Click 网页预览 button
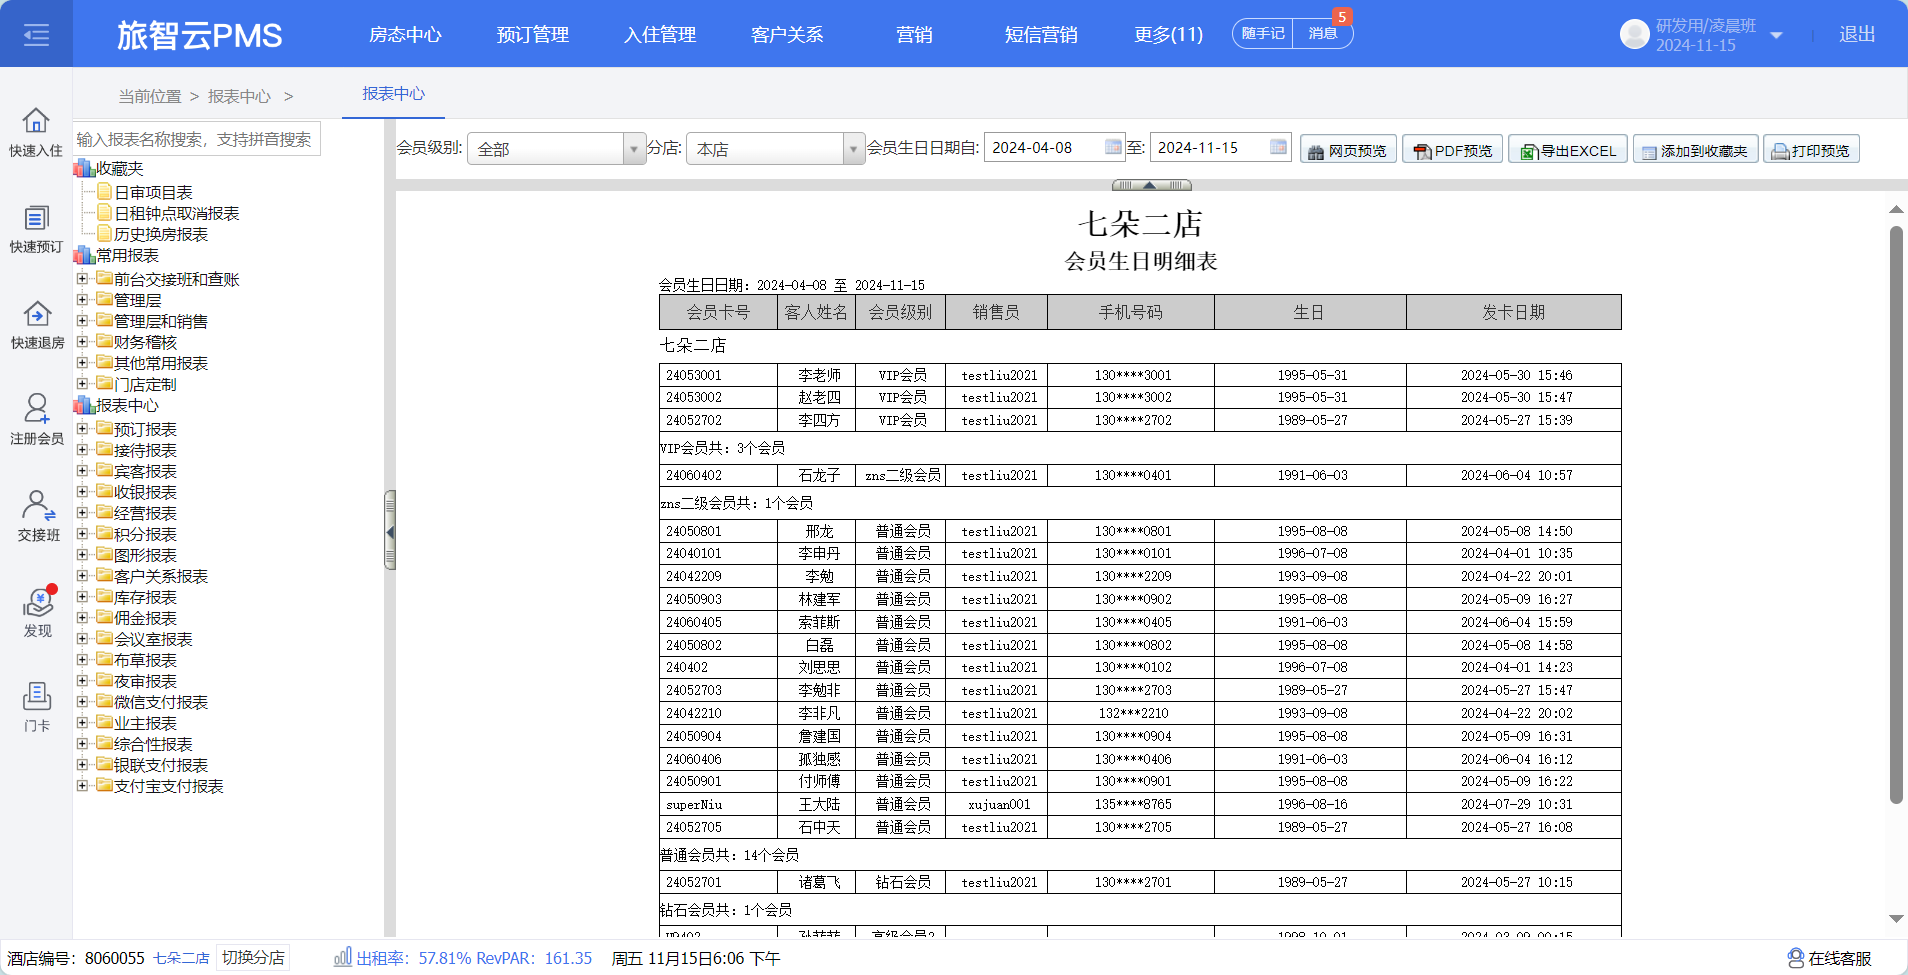 pyautogui.click(x=1347, y=150)
